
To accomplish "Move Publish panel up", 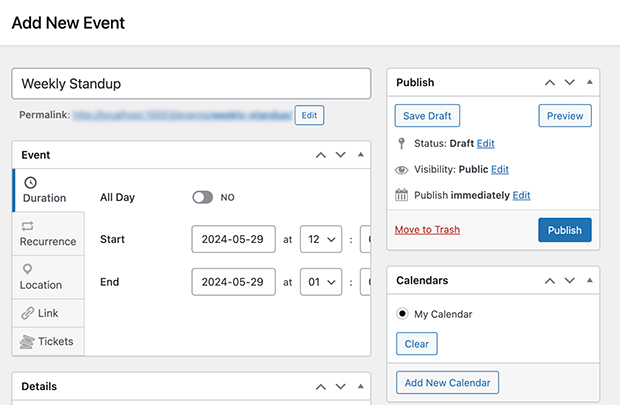I will [550, 83].
